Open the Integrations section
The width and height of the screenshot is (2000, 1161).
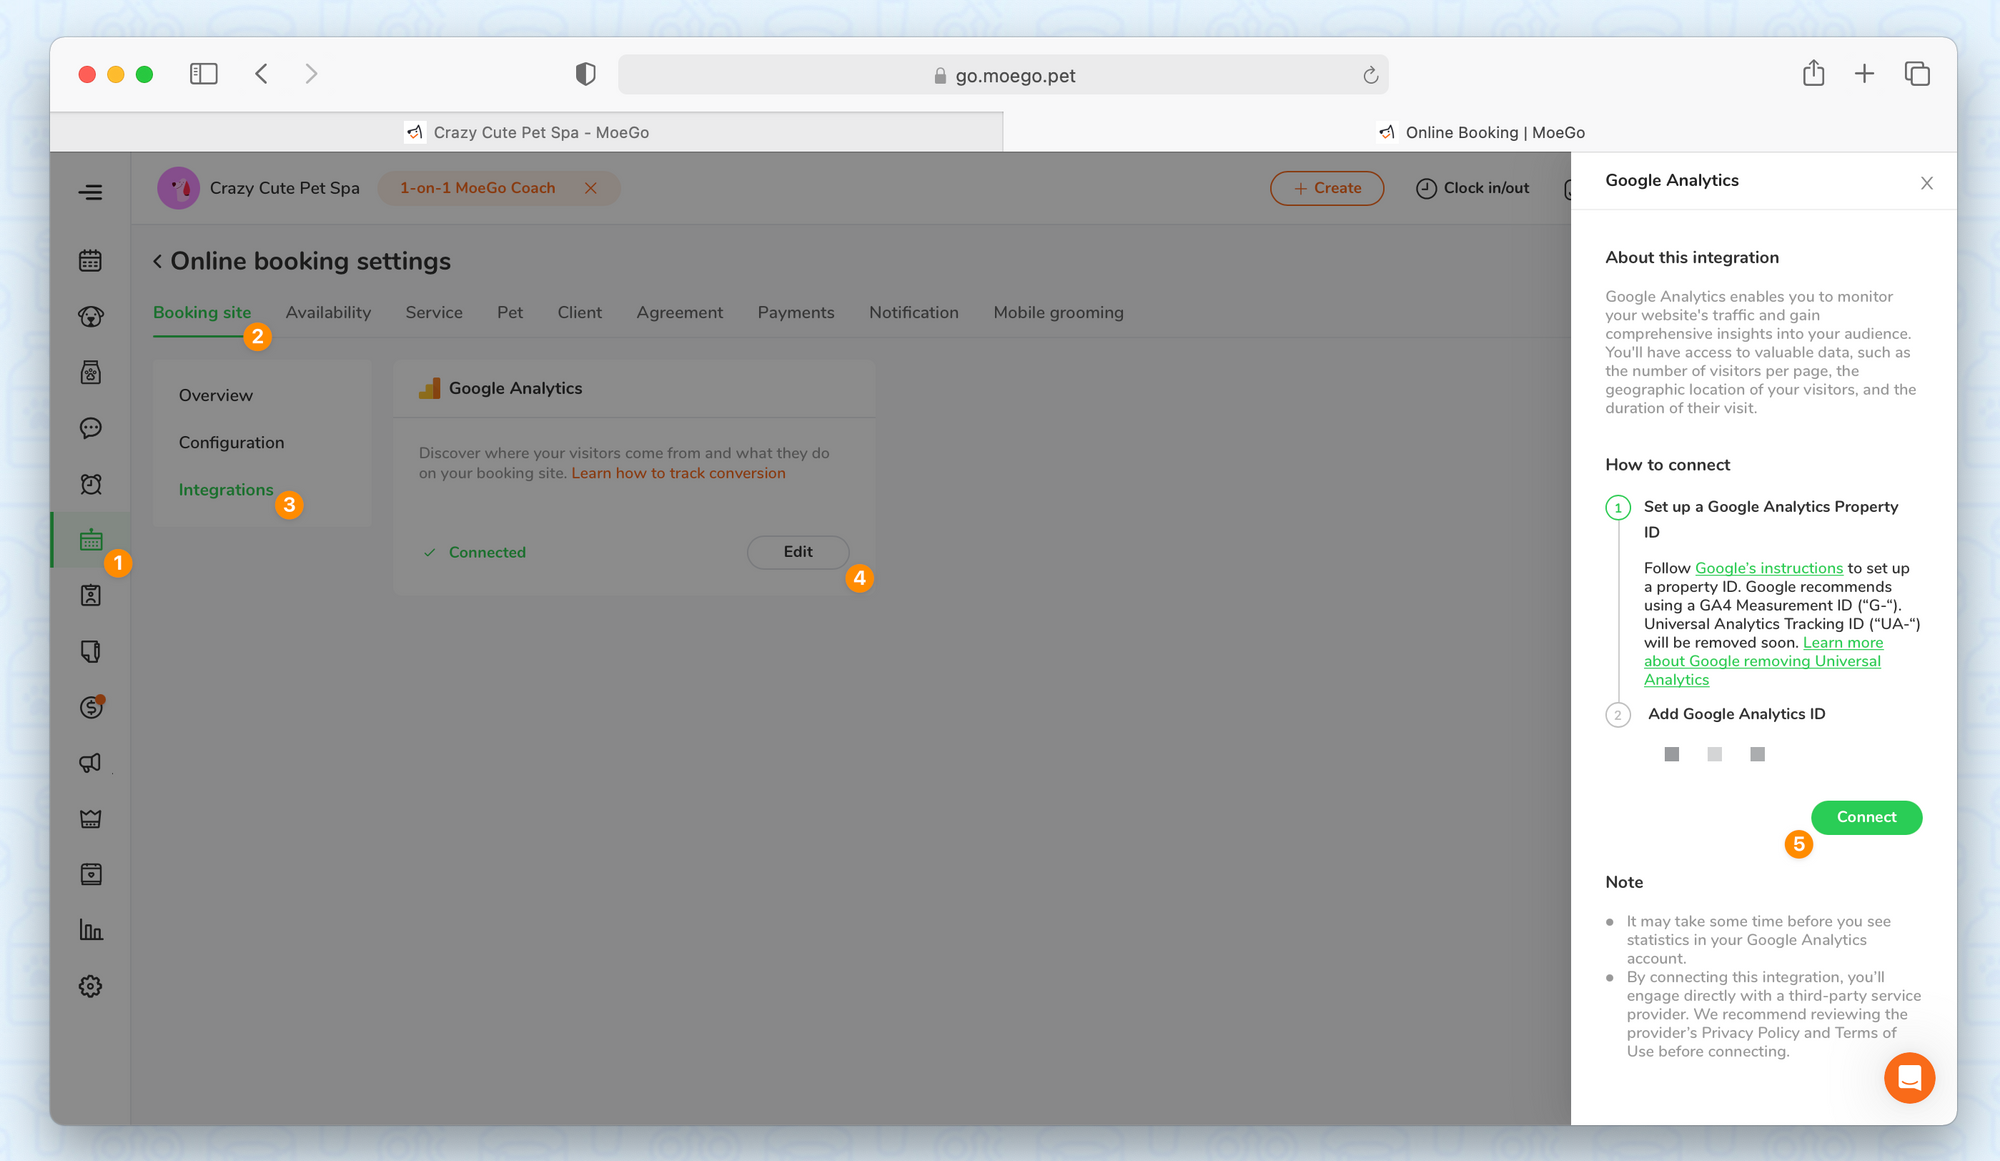(225, 489)
